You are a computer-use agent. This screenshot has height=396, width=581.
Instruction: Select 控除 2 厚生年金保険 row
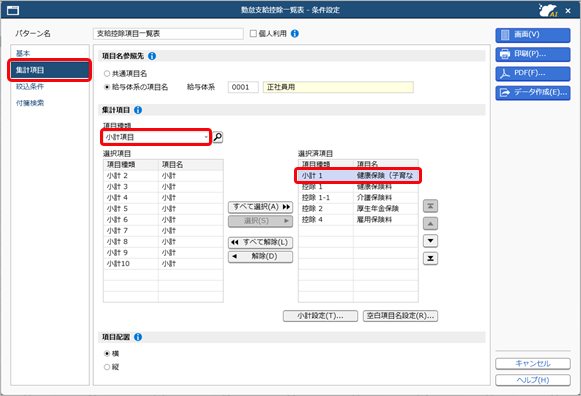(358, 209)
